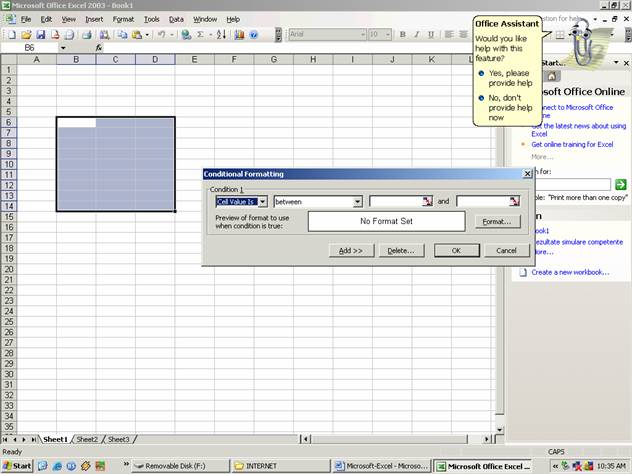Switch to Removable Disk (F:) taskbar window
This screenshot has height=474, width=632.
click(181, 466)
